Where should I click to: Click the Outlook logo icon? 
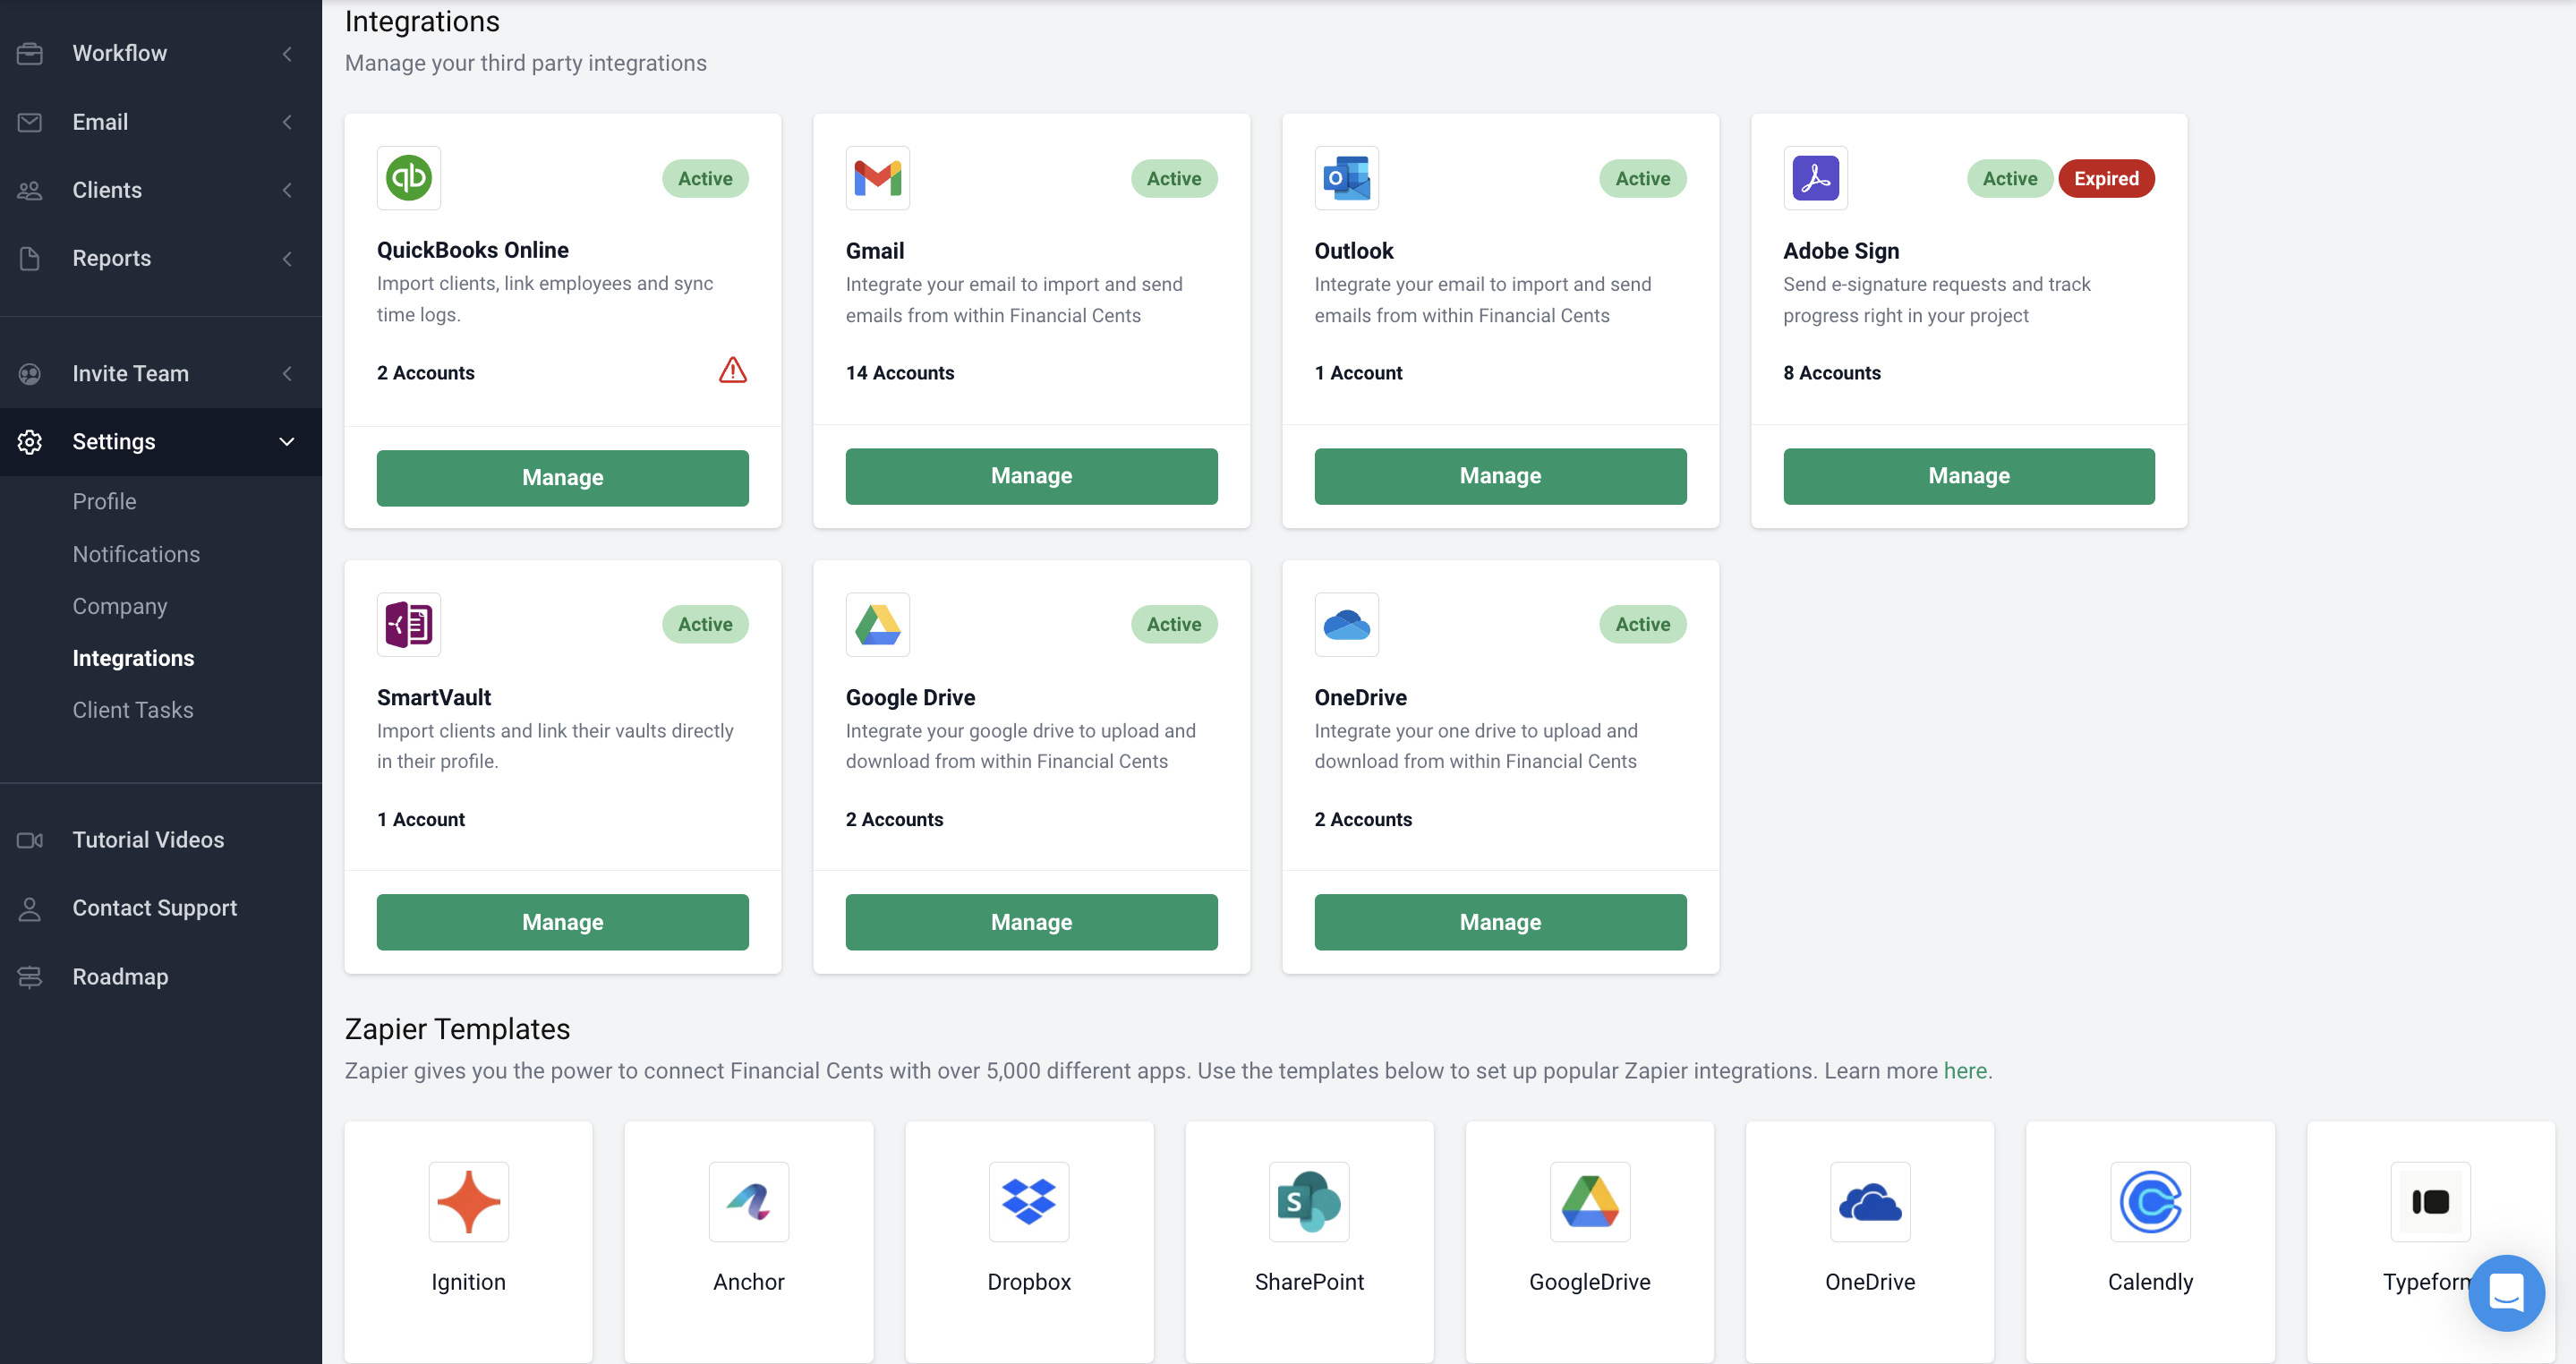coord(1346,178)
